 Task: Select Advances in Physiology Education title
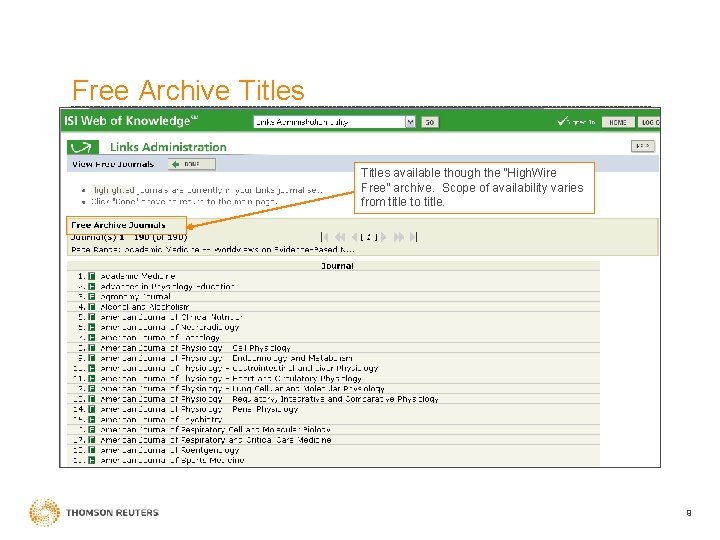point(168,287)
